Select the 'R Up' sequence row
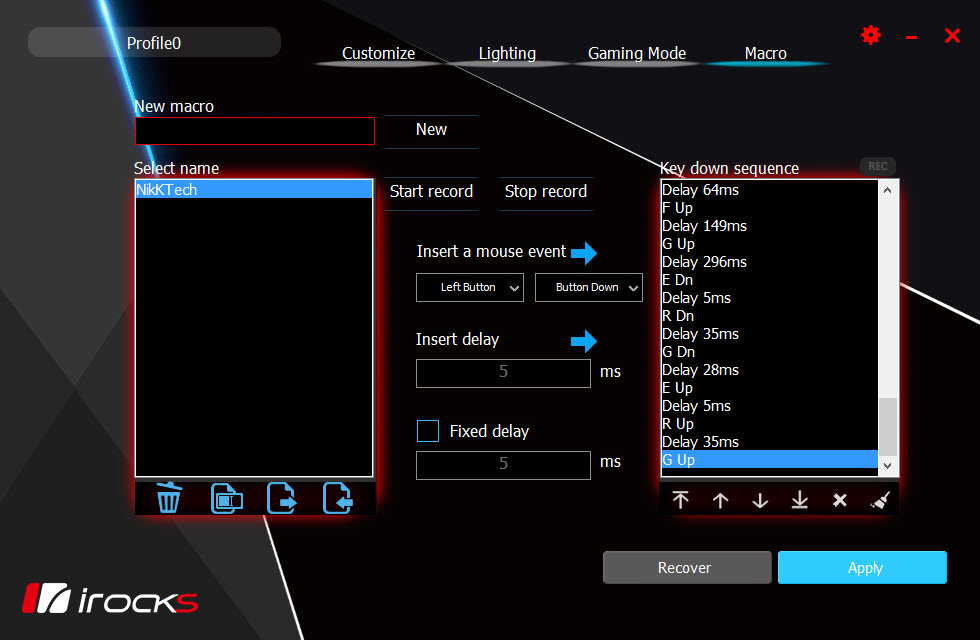980x640 pixels. pyautogui.click(x=770, y=424)
